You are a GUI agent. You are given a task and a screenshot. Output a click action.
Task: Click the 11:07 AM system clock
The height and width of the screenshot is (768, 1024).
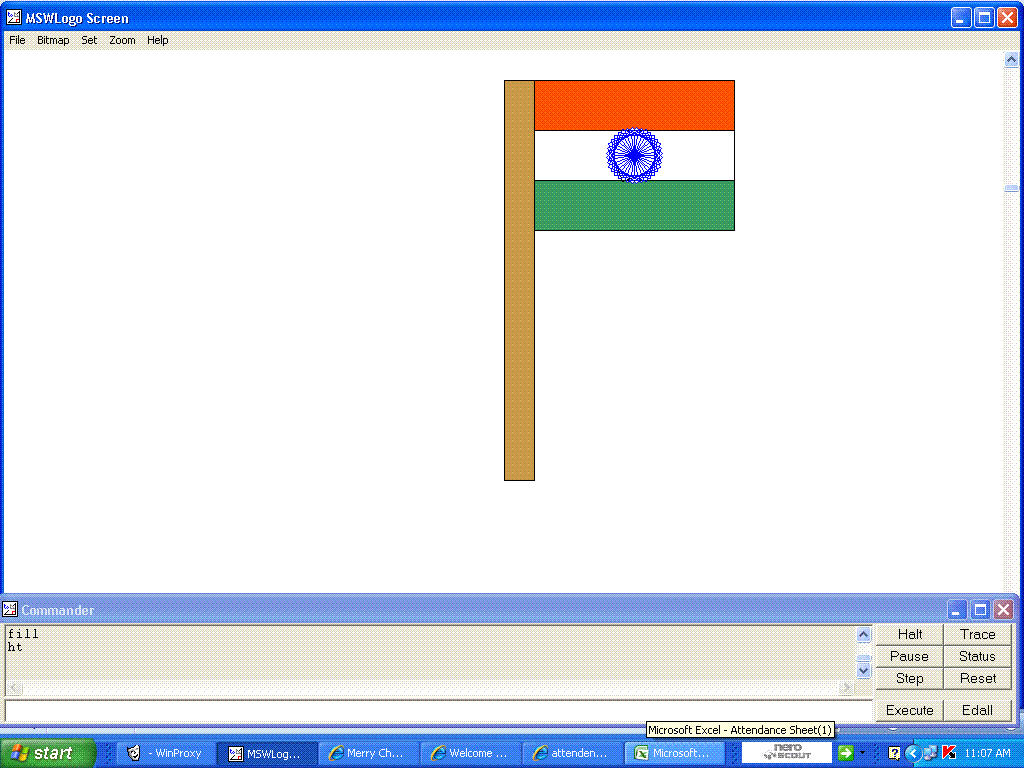pos(987,753)
